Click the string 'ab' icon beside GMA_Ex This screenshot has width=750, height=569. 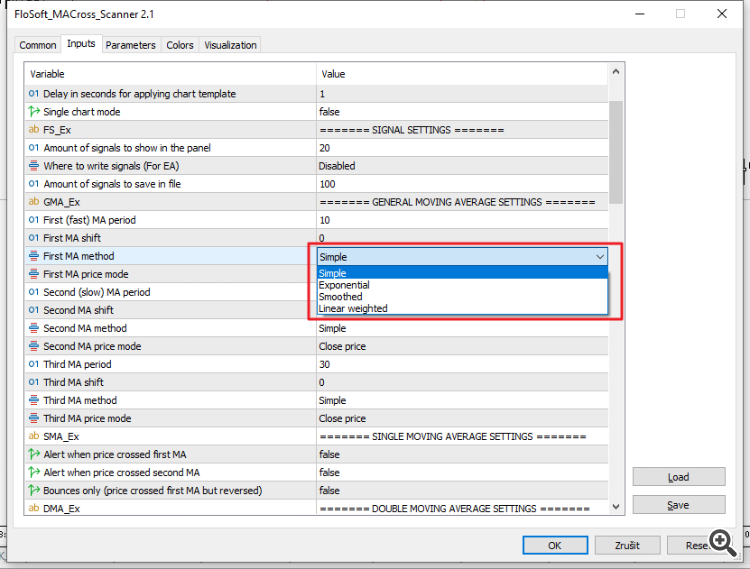click(x=33, y=201)
